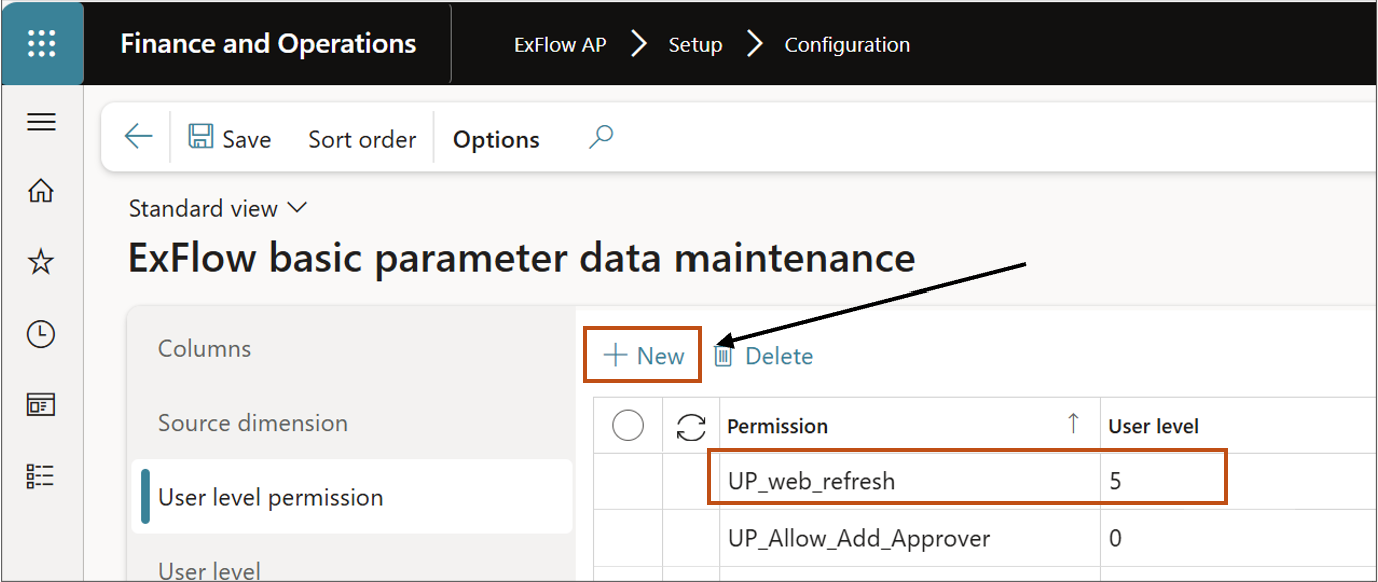Click Setup breadcrumb
This screenshot has height=582, width=1378.
[x=695, y=45]
